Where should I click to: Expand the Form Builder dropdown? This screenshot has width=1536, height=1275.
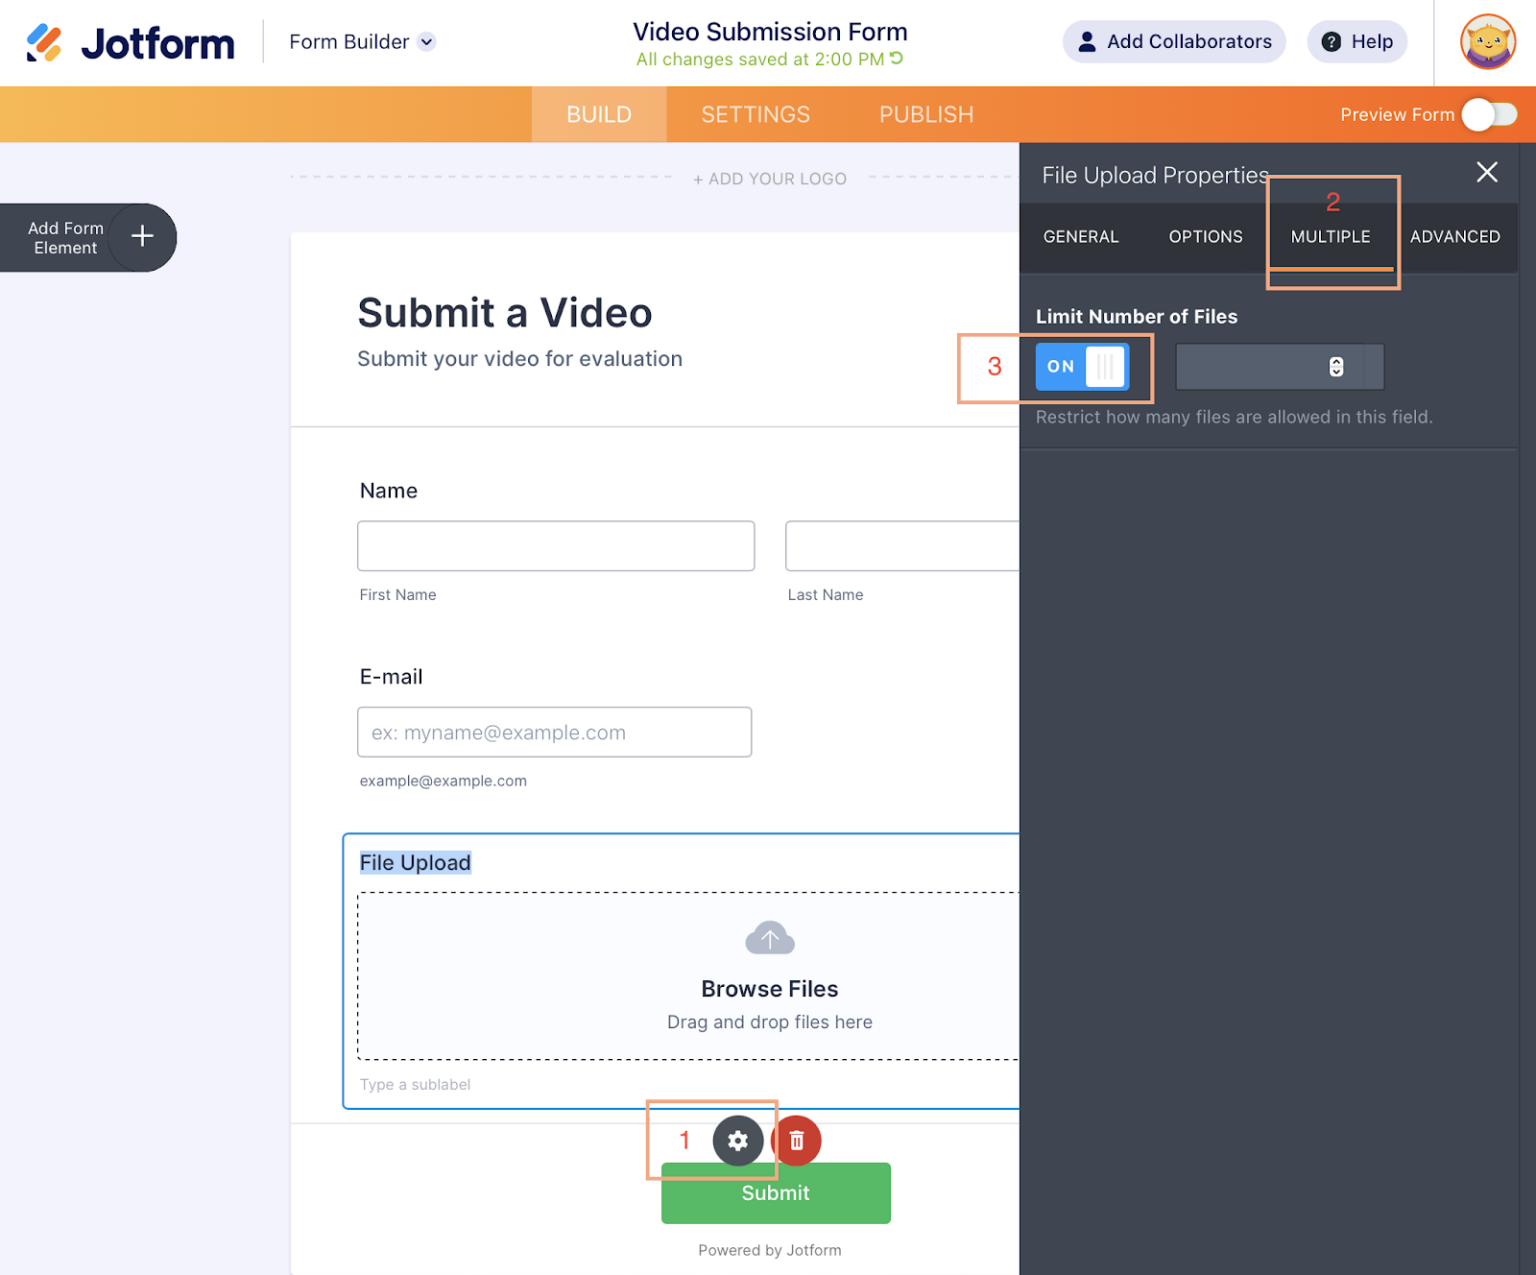click(428, 41)
